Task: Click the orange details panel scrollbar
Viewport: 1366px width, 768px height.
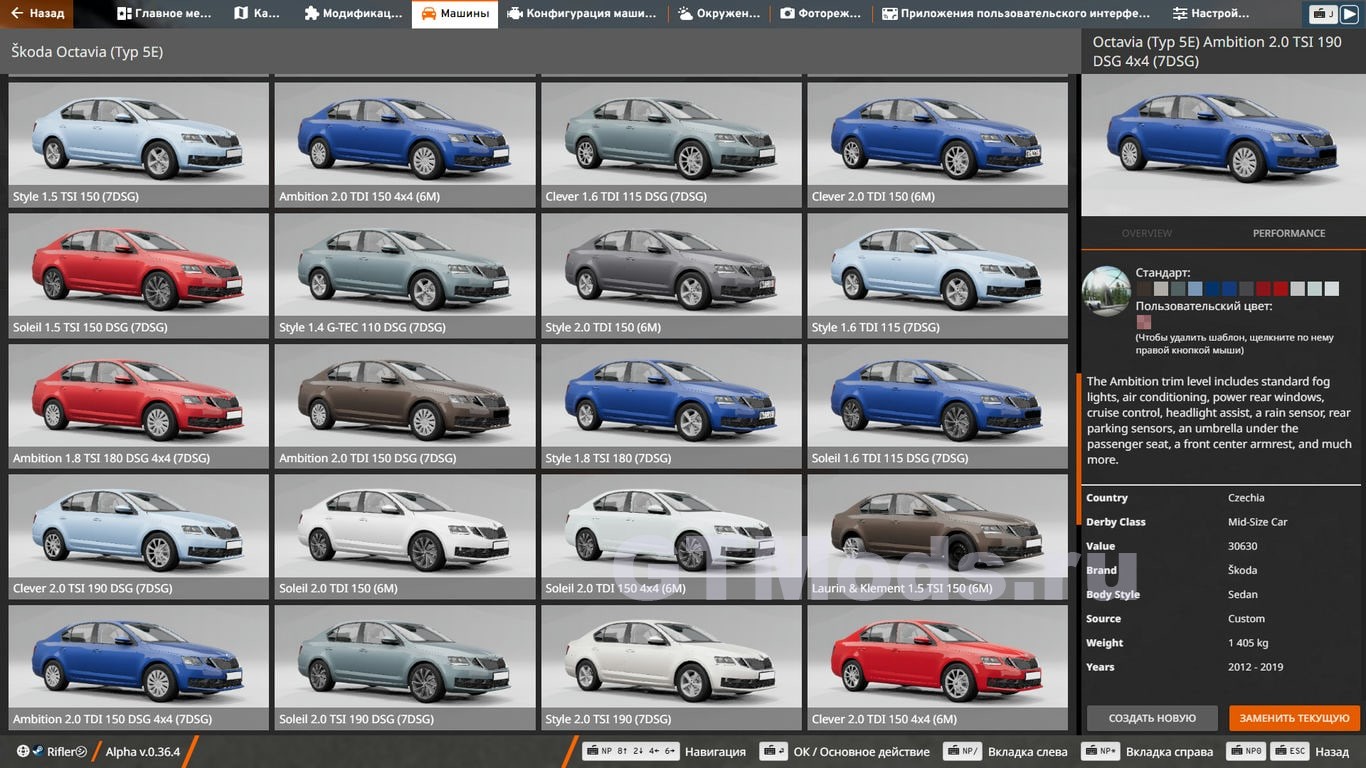Action: (1078, 448)
